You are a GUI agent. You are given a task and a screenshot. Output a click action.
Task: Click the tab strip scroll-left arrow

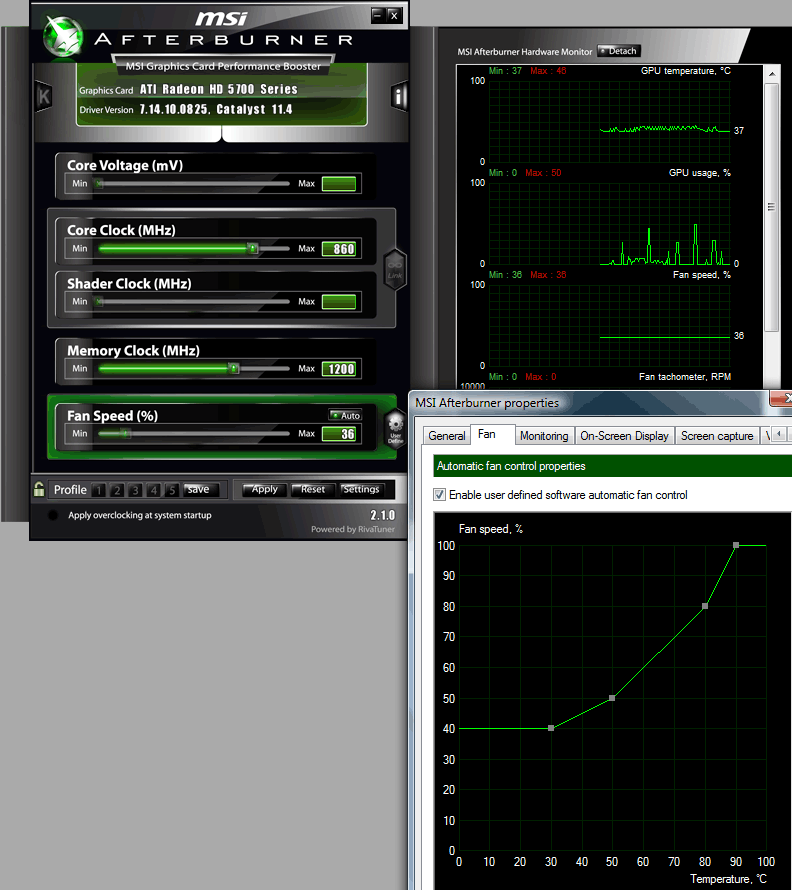[x=780, y=434]
